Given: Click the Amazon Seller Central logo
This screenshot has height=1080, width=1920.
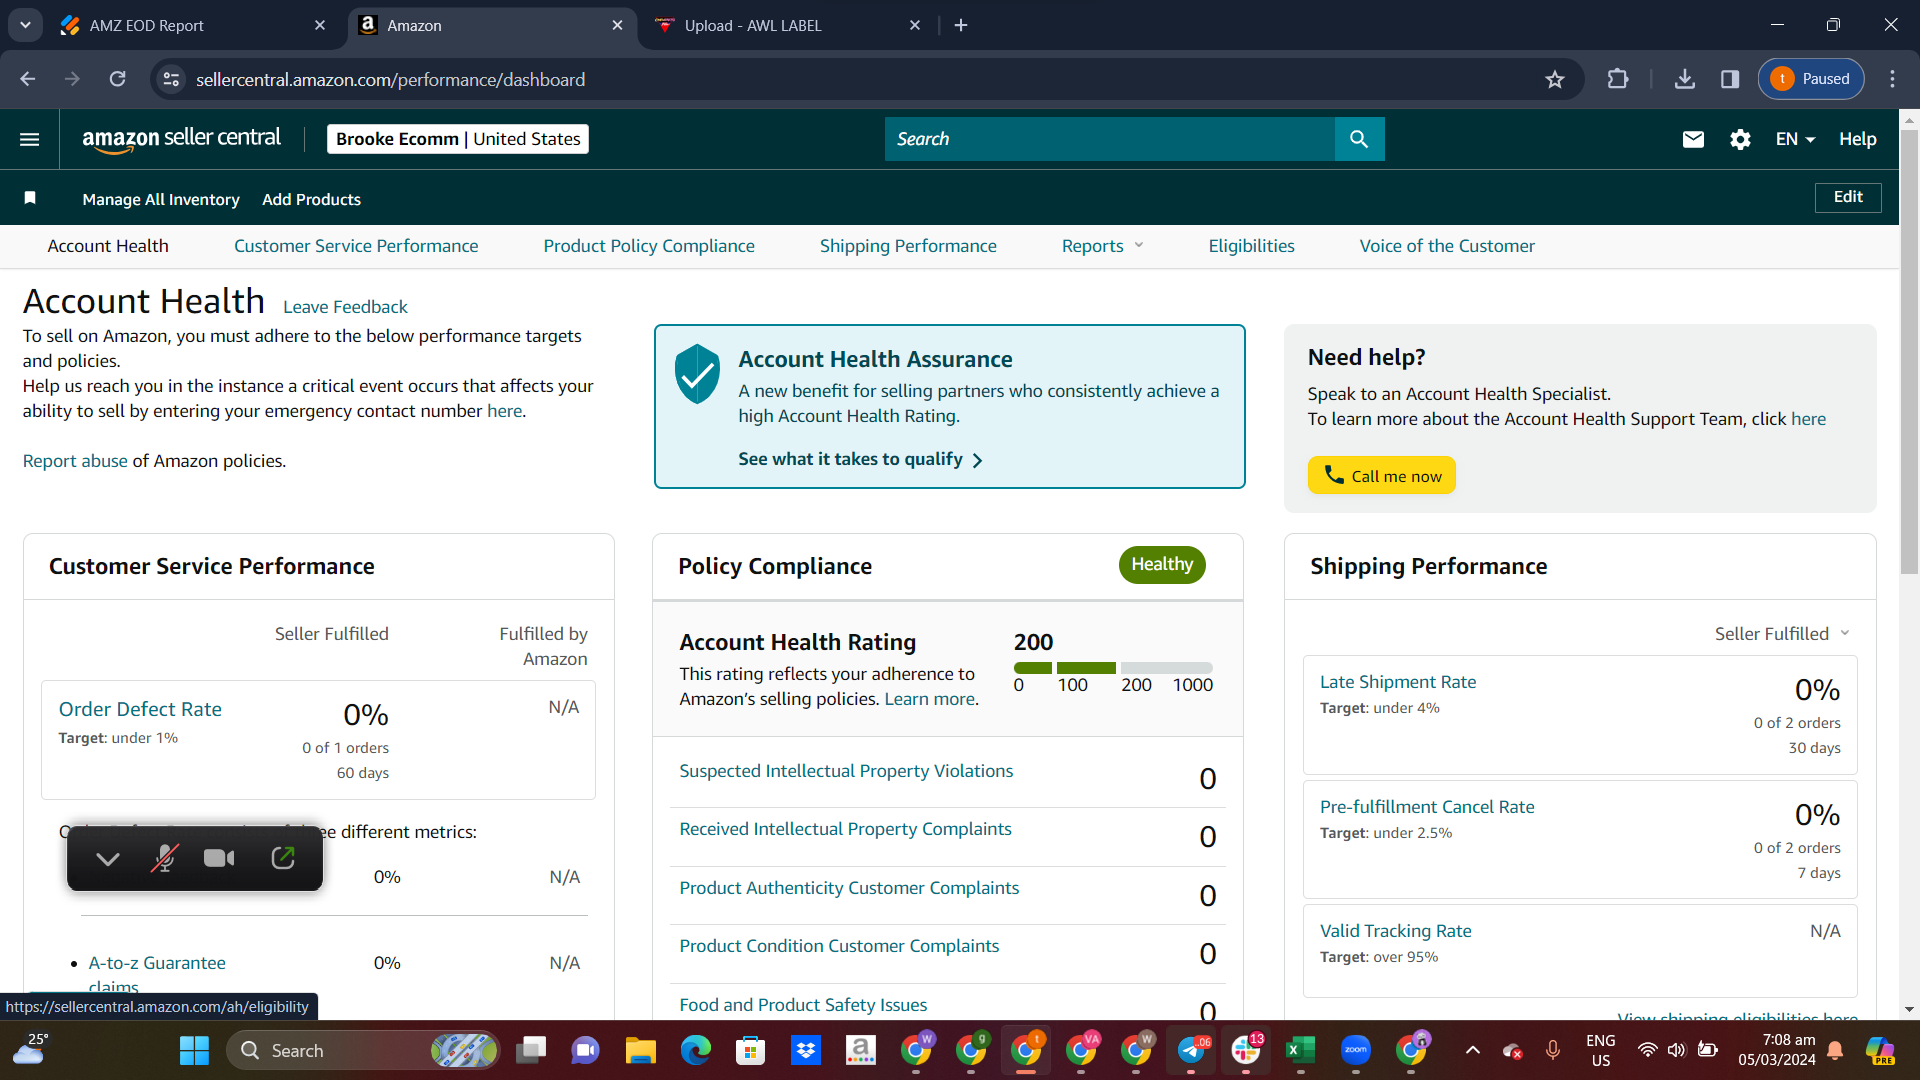Looking at the screenshot, I should click(x=181, y=139).
